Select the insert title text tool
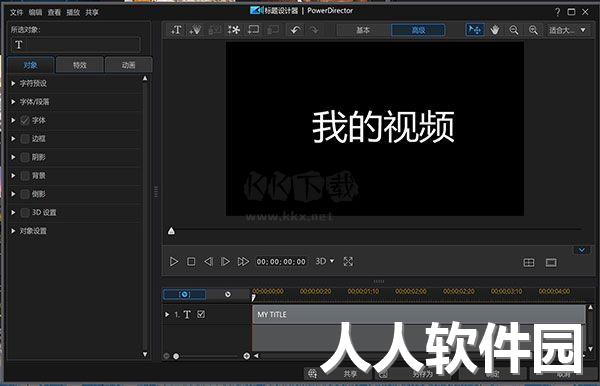 [x=176, y=29]
